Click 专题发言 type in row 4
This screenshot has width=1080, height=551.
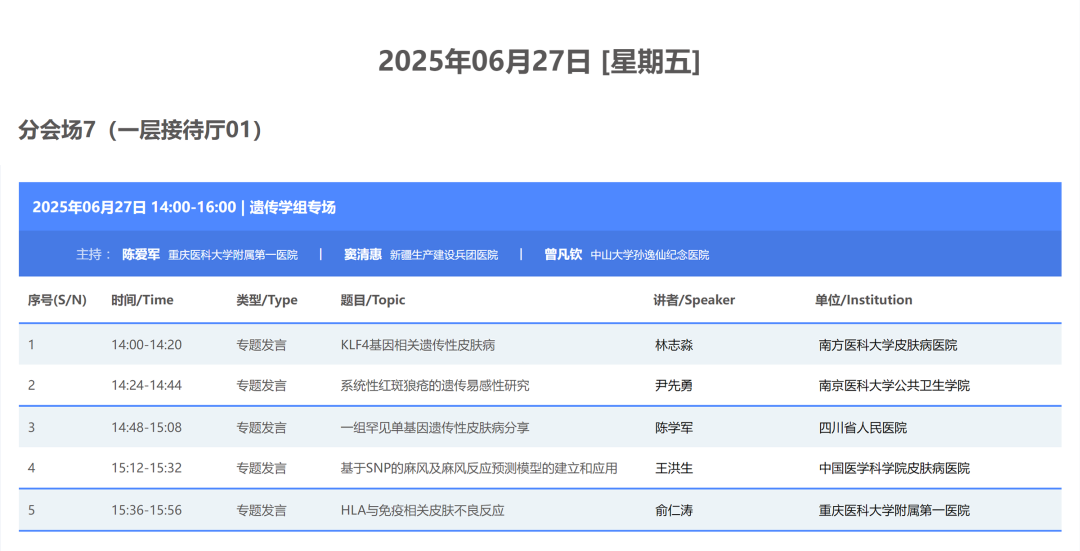[262, 468]
